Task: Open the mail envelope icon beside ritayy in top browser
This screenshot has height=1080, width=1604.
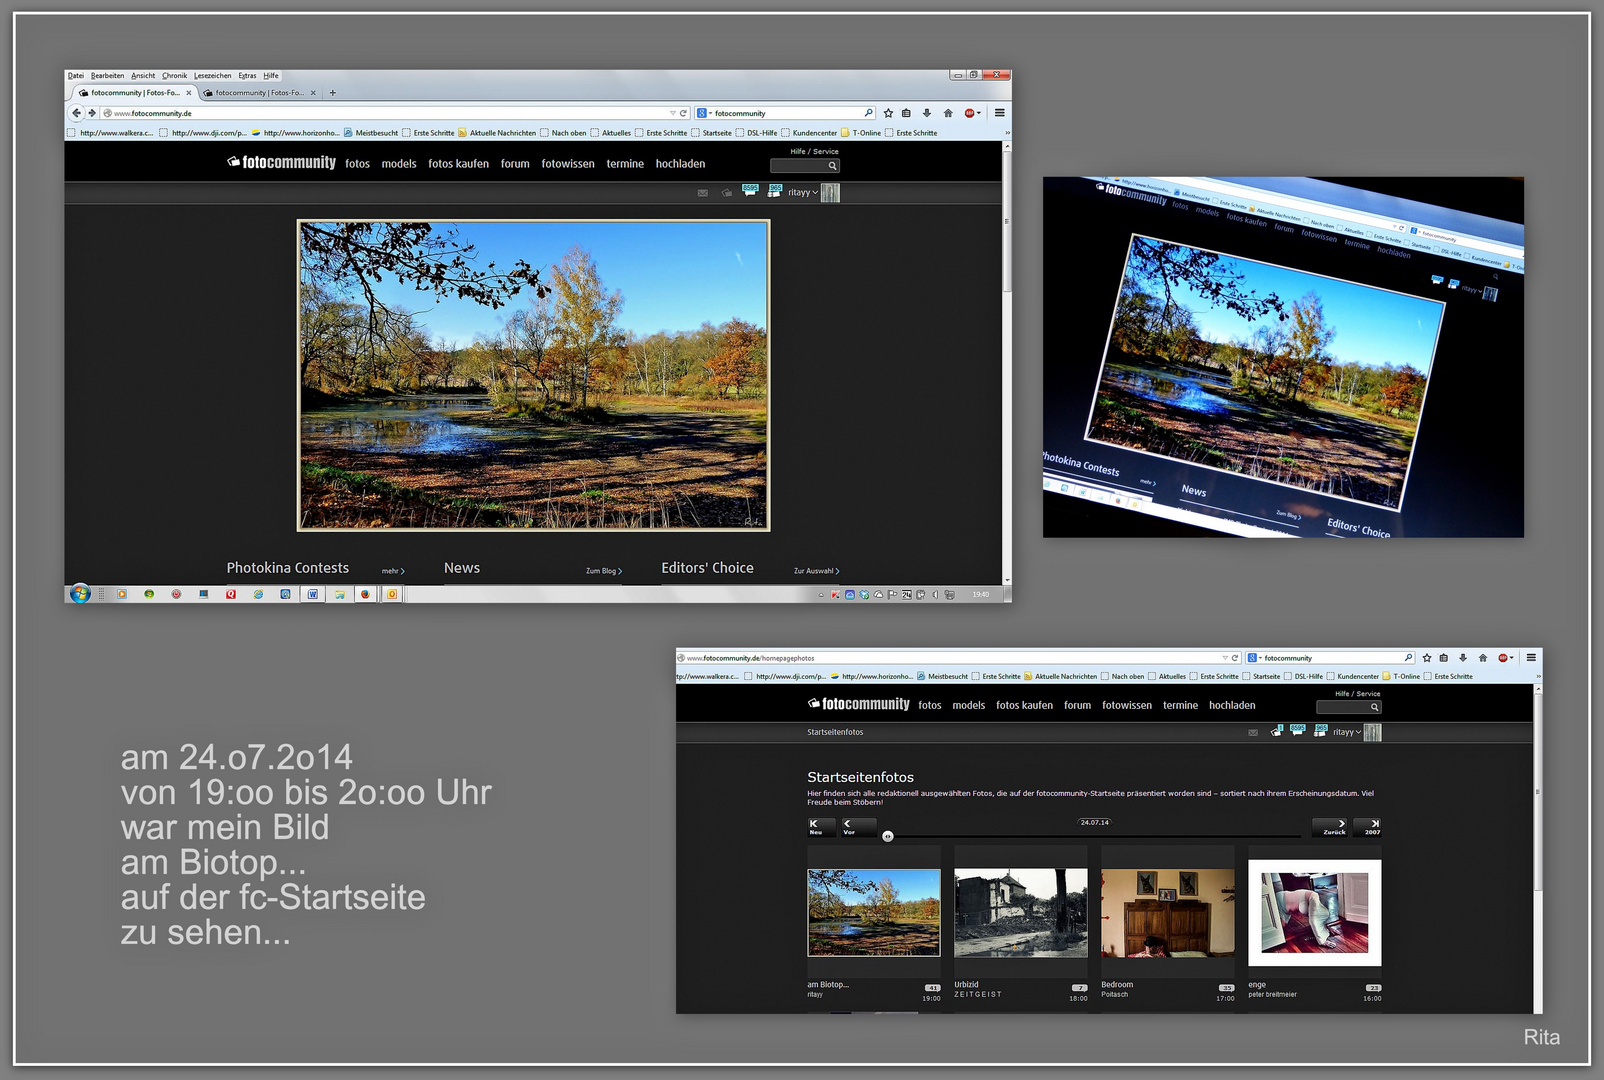Action: pos(703,192)
